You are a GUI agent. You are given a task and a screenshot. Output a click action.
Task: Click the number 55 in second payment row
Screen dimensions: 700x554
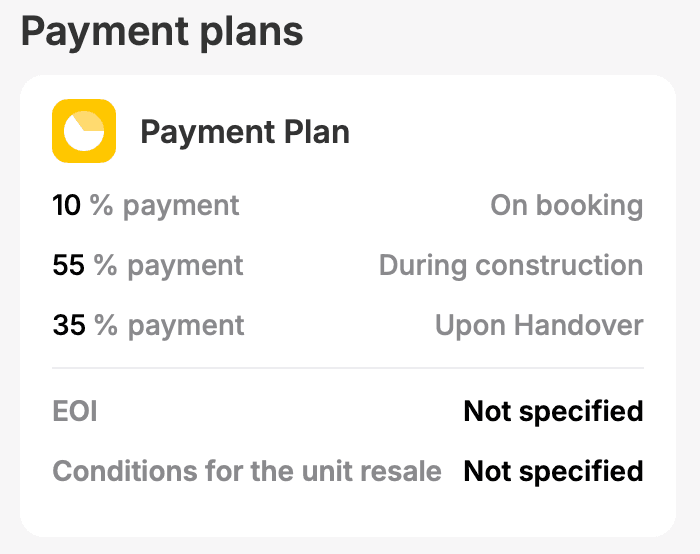point(68,265)
